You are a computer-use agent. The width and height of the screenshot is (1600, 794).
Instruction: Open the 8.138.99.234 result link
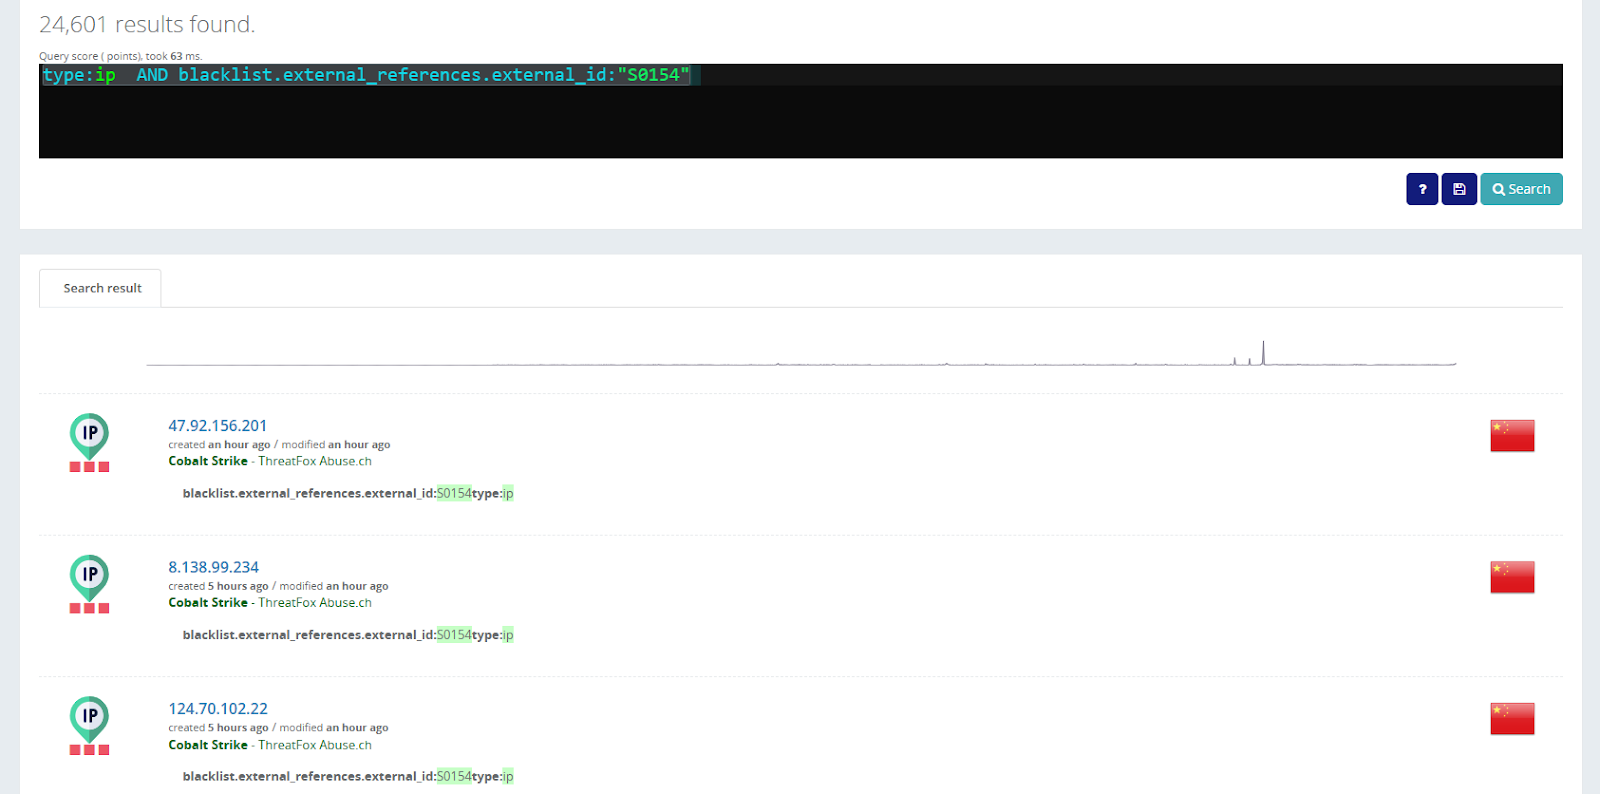pyautogui.click(x=213, y=567)
